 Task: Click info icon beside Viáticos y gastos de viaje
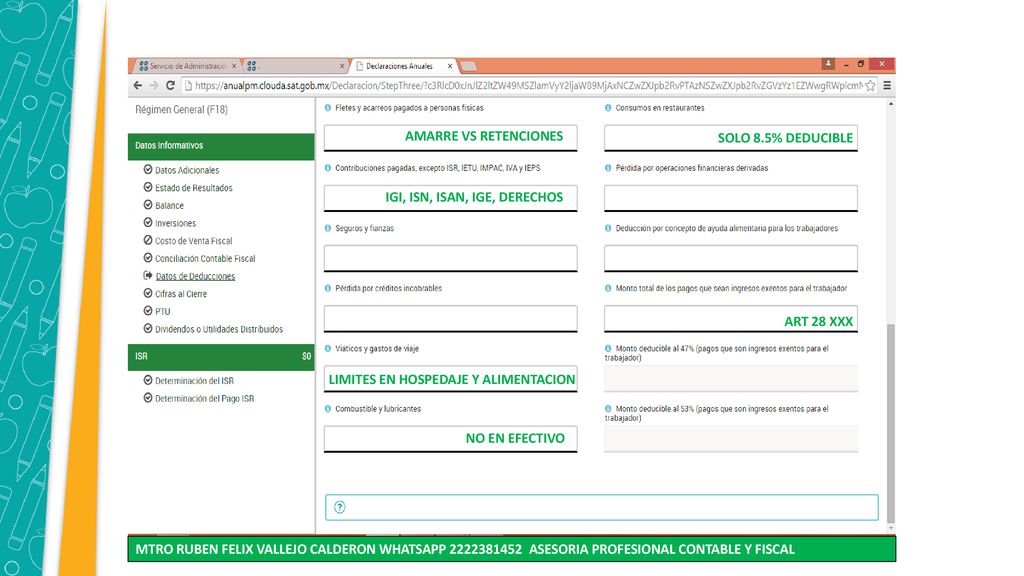coord(328,349)
